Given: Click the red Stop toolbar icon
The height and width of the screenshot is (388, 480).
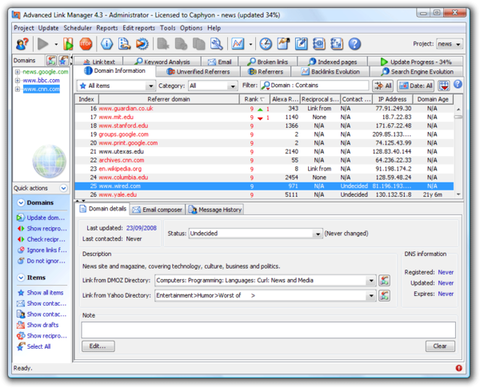Looking at the screenshot, I should [86, 44].
